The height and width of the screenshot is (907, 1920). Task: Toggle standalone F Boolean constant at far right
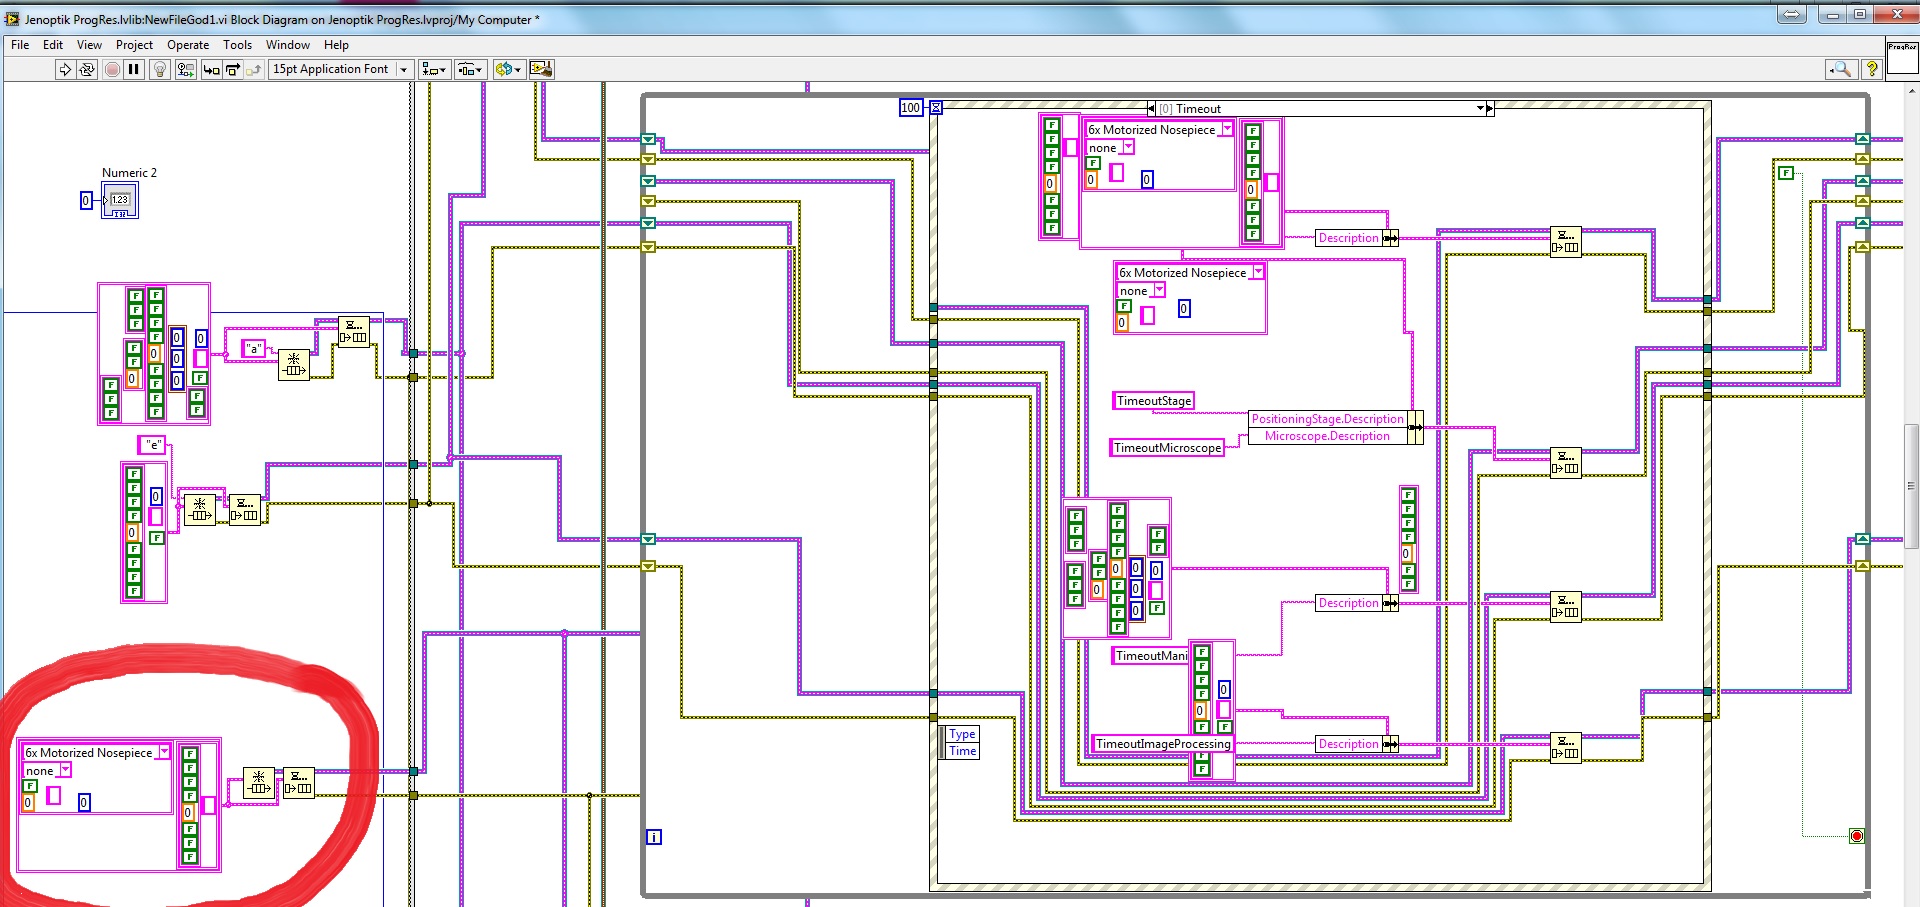(1785, 173)
